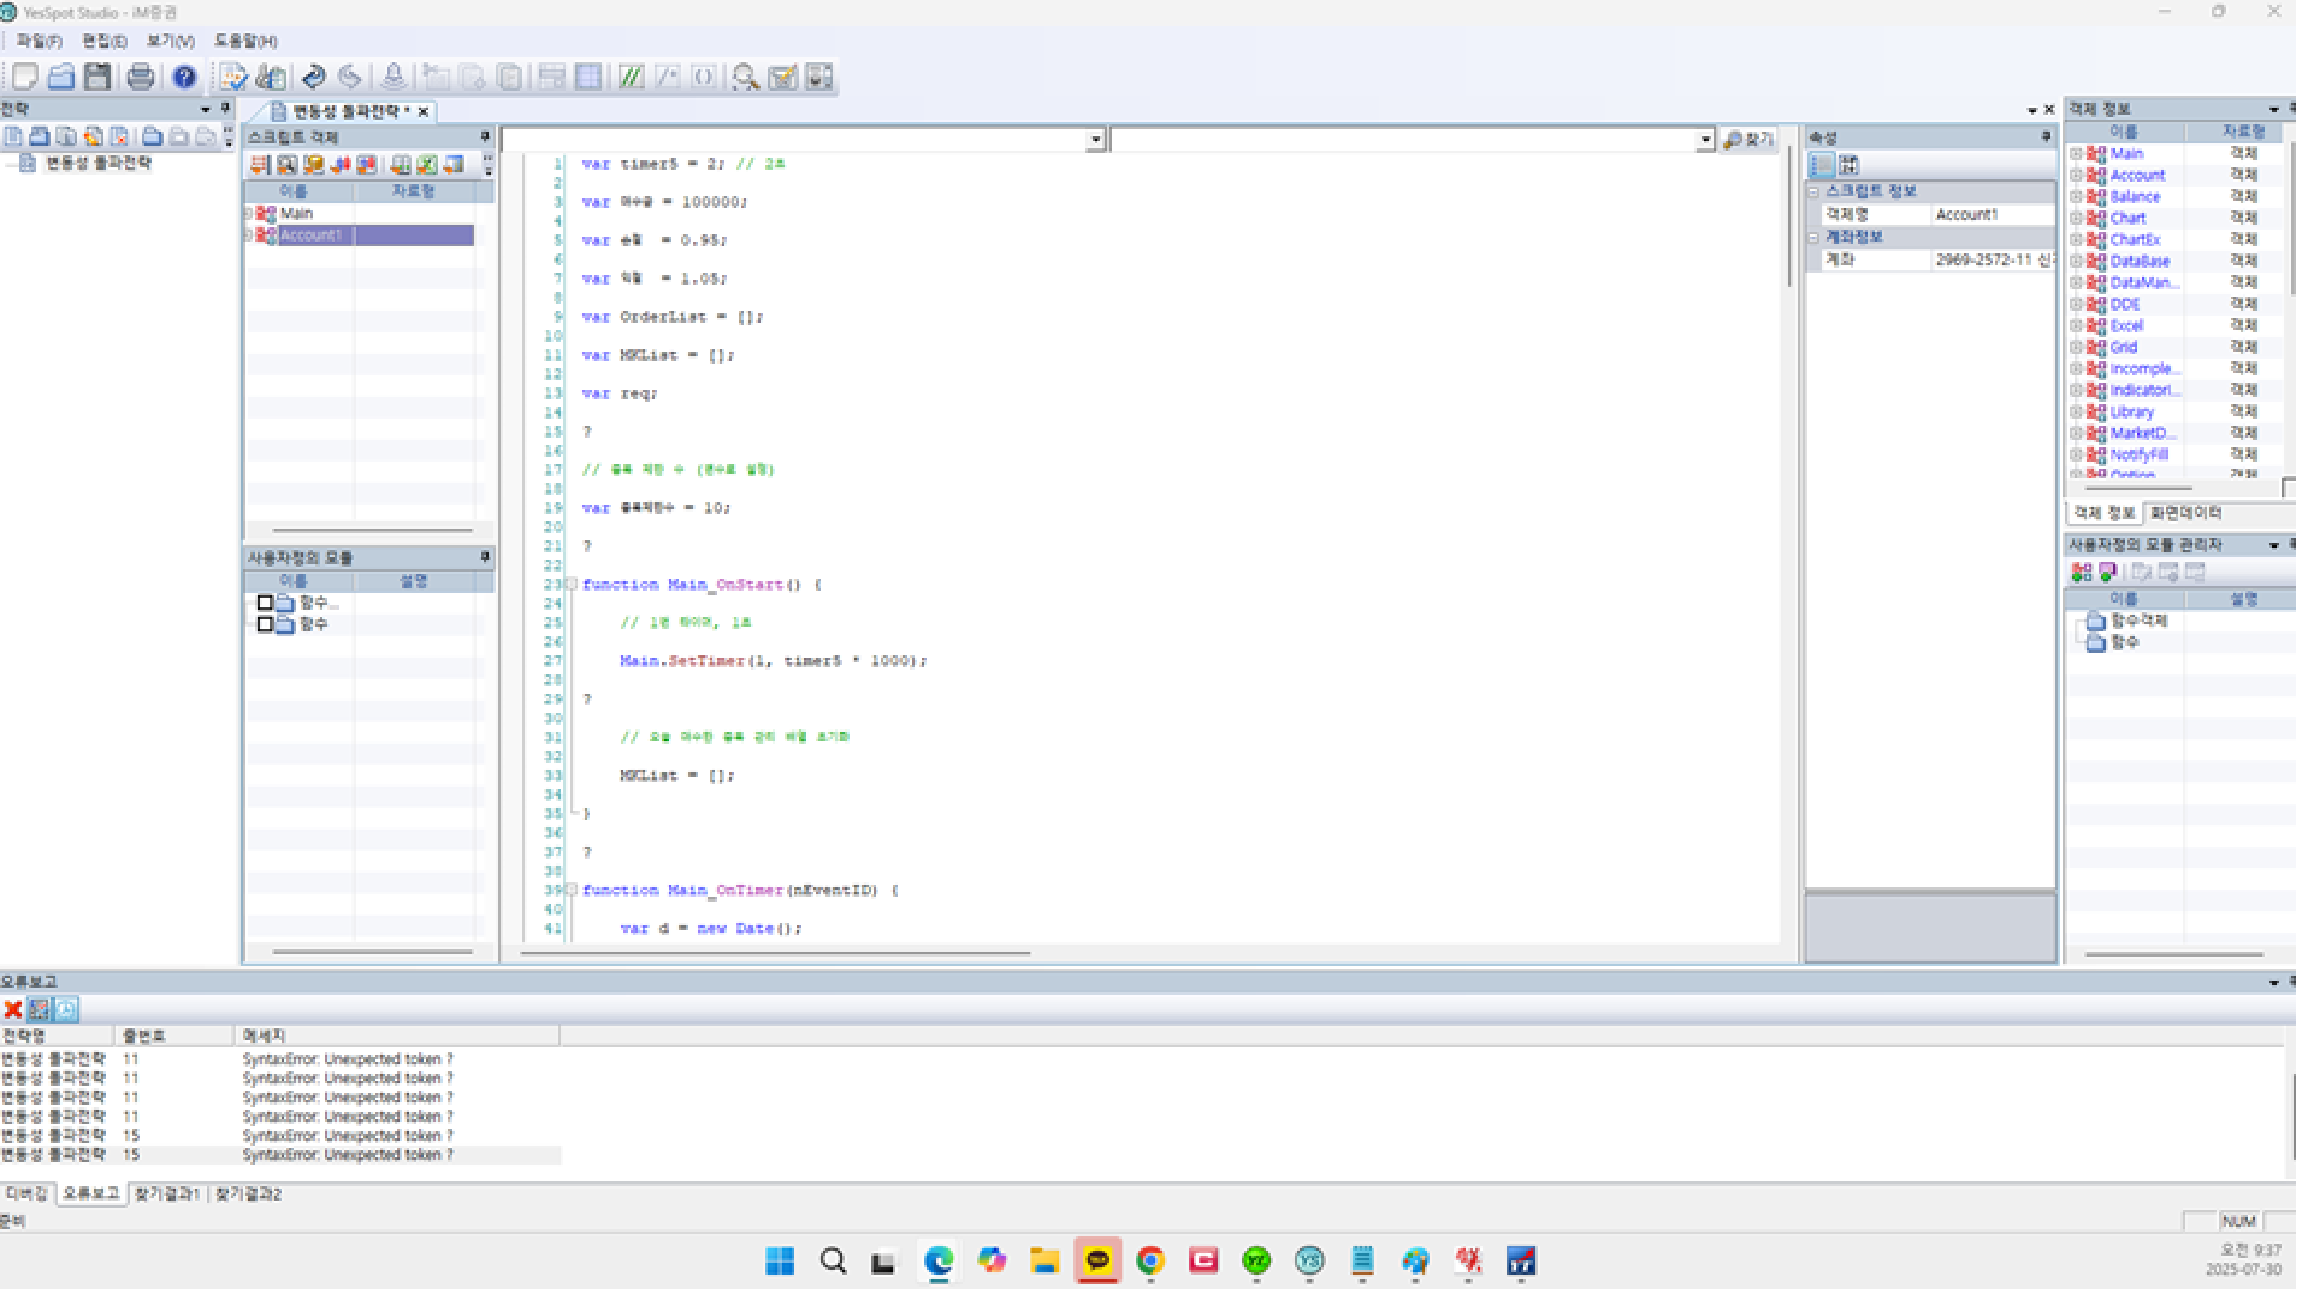The width and height of the screenshot is (2304, 1296).
Task: Open the 편집(E) menu
Action: click(104, 41)
